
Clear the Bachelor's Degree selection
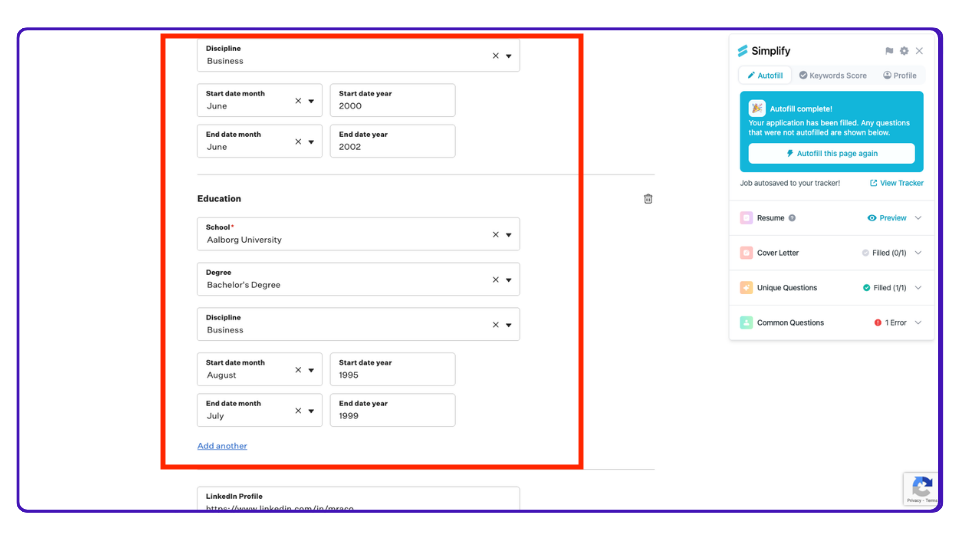(x=495, y=280)
